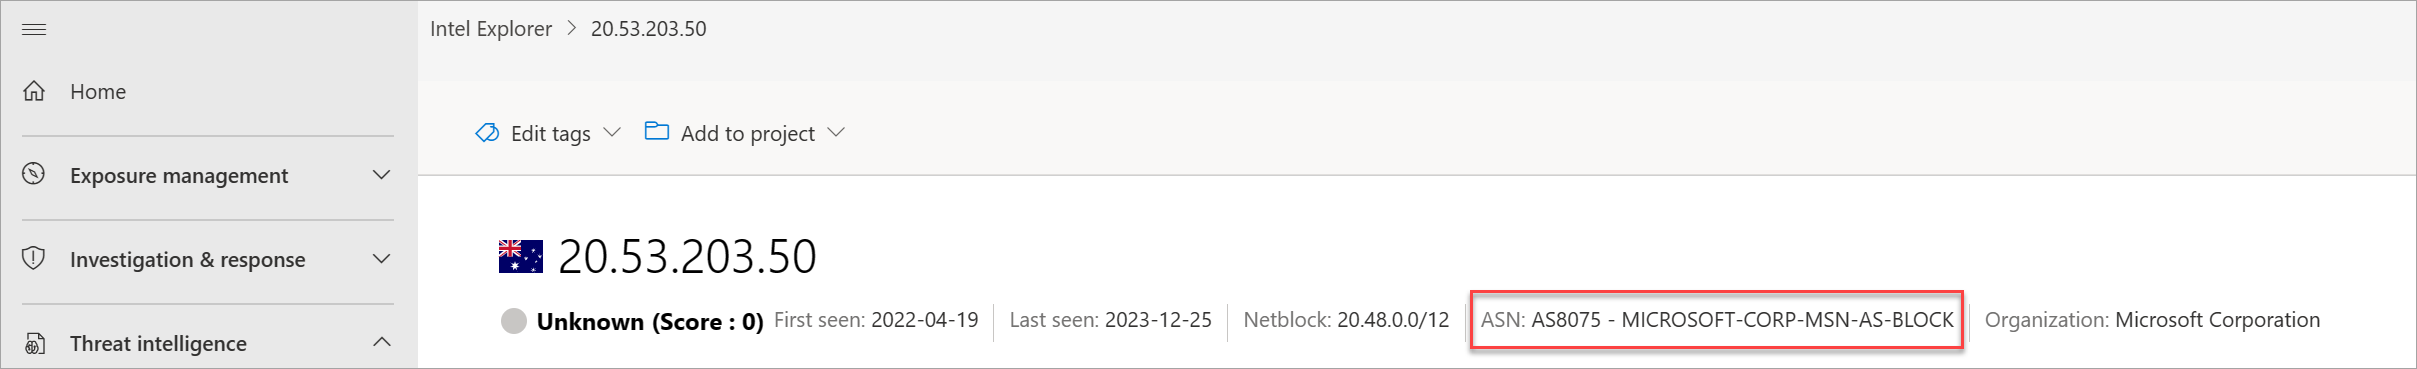2417x369 pixels.
Task: Expand the Investigation & response chevron
Action: pos(381,259)
